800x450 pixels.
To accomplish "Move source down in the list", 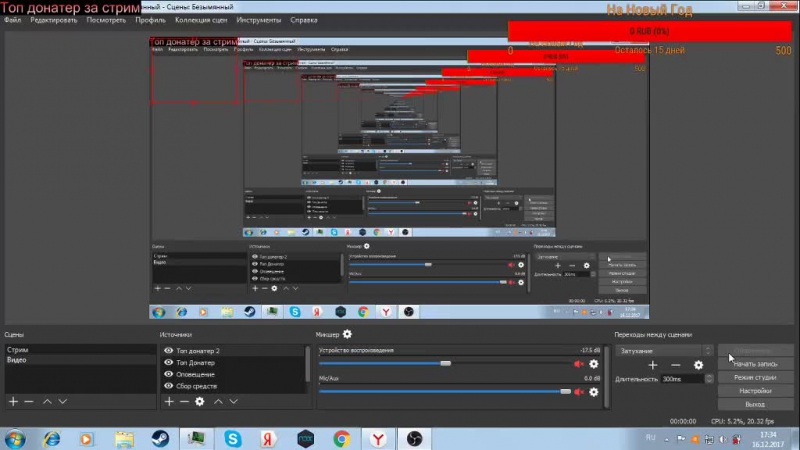I will point(233,402).
